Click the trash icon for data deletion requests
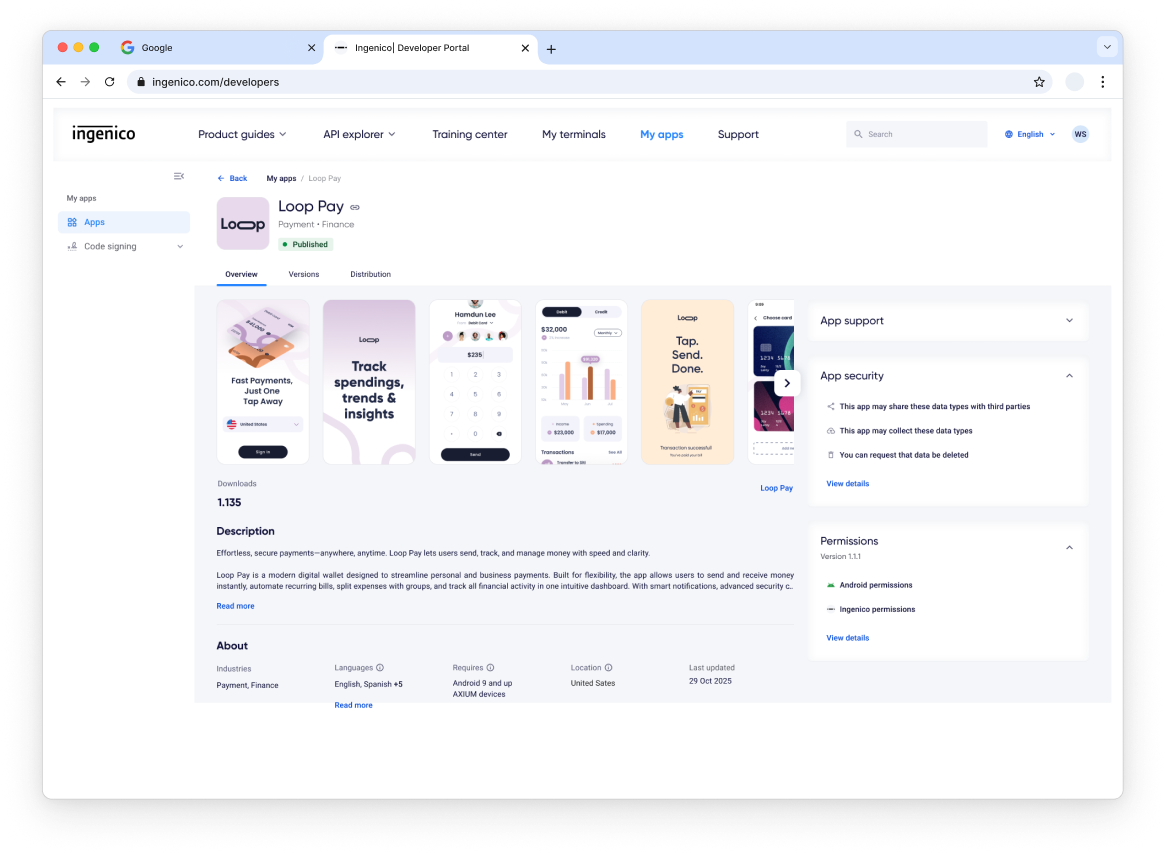The height and width of the screenshot is (854, 1166). (830, 454)
